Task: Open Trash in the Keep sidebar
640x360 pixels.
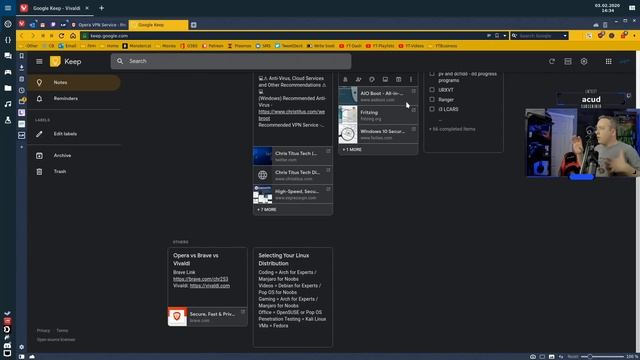Action: pos(74,171)
